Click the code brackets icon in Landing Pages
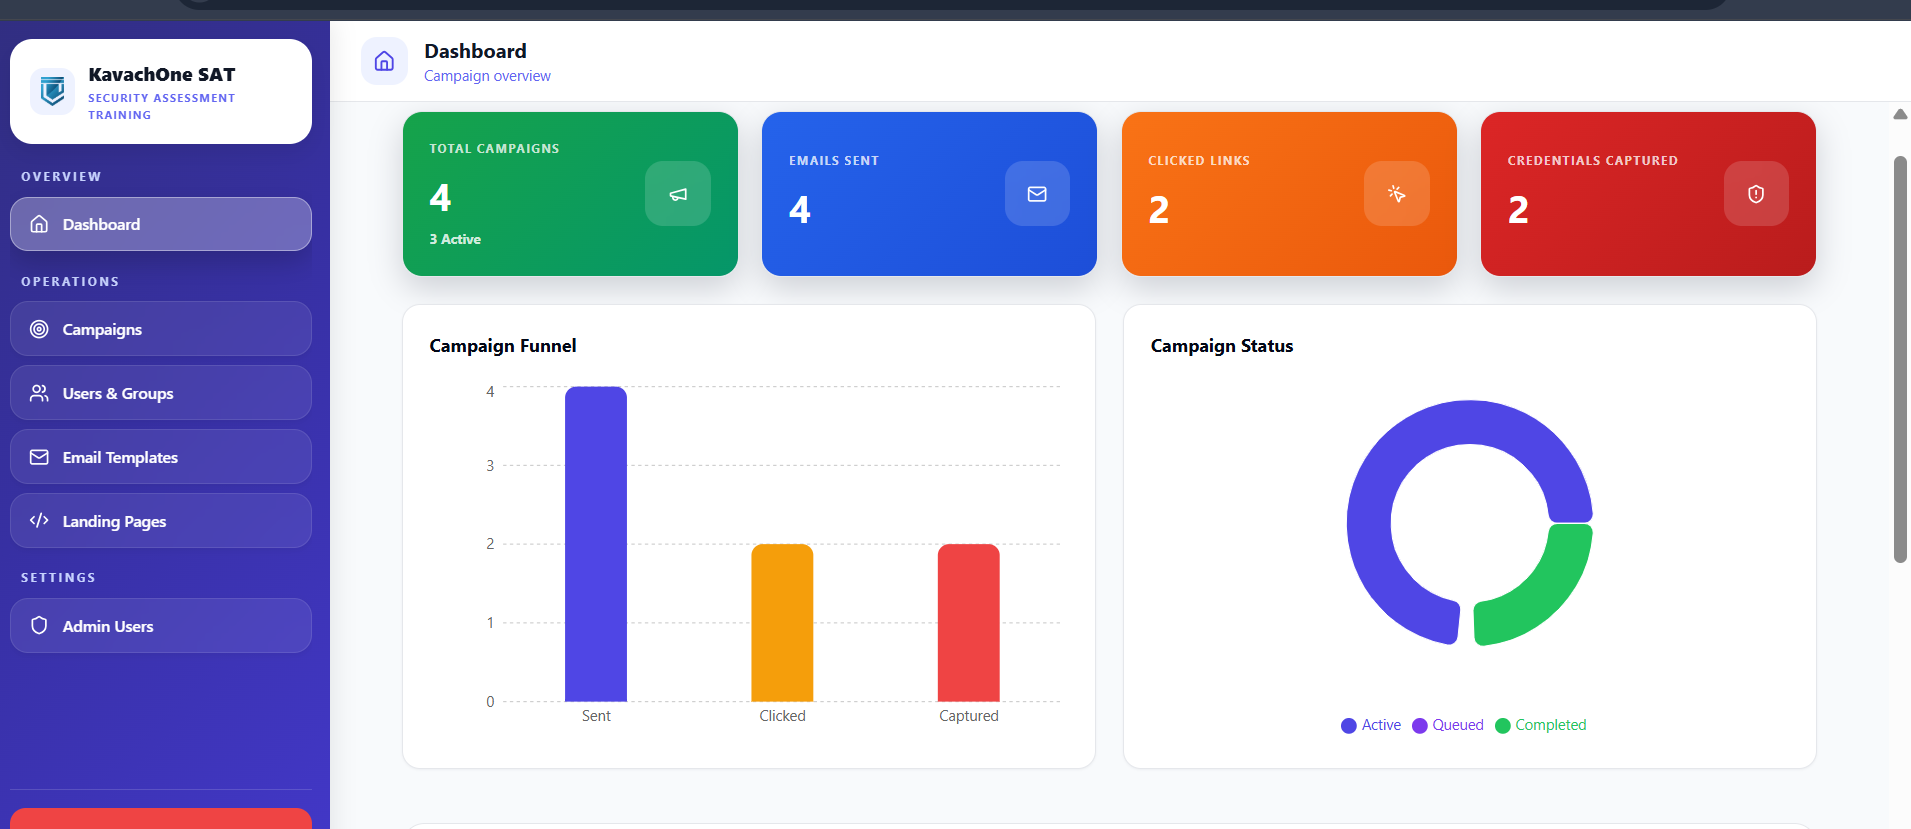Image resolution: width=1911 pixels, height=829 pixels. click(39, 521)
